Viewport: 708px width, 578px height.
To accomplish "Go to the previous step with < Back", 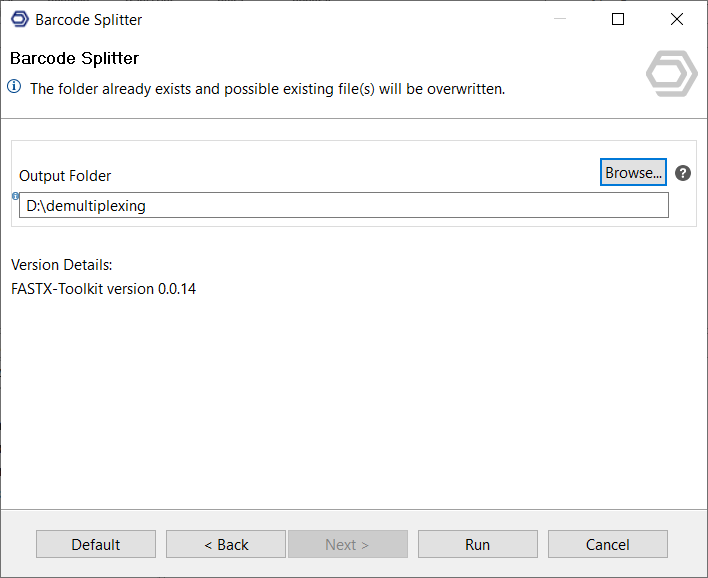I will (226, 544).
